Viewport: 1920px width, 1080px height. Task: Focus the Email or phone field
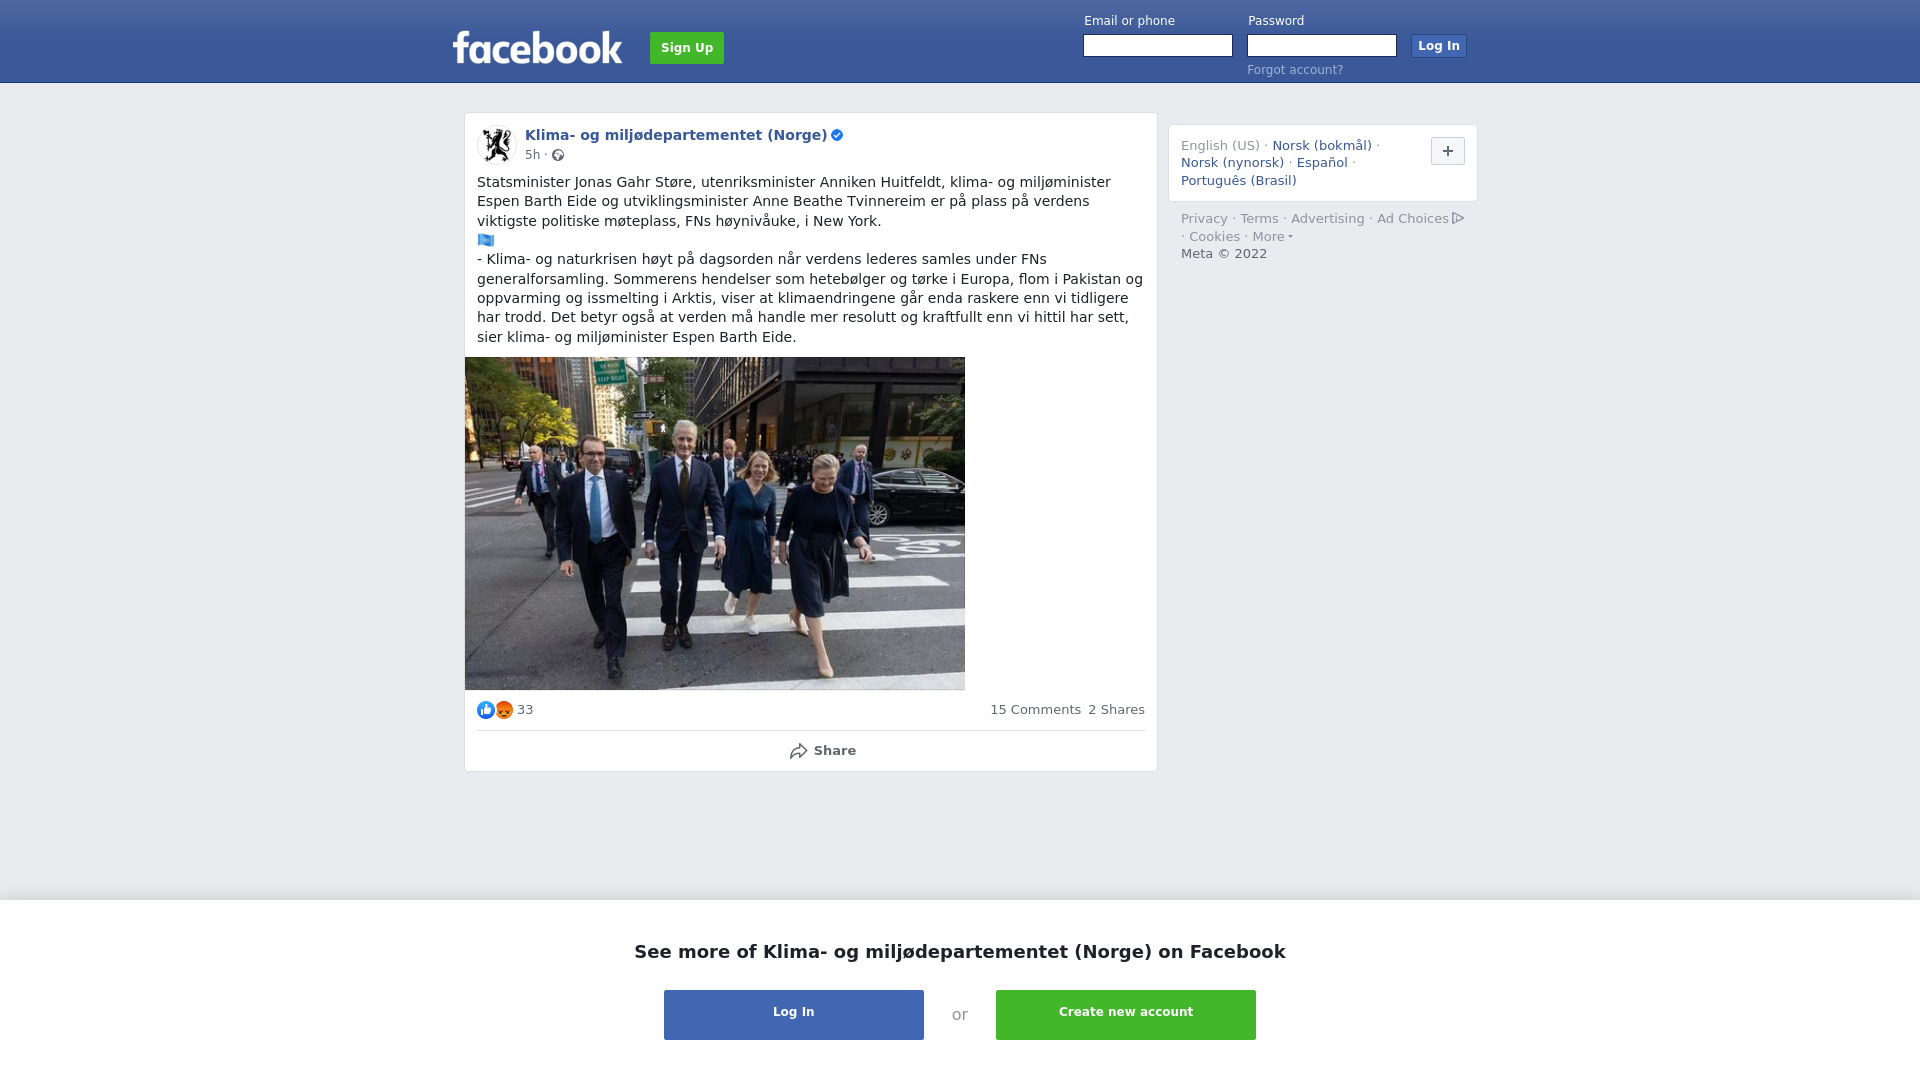point(1158,46)
